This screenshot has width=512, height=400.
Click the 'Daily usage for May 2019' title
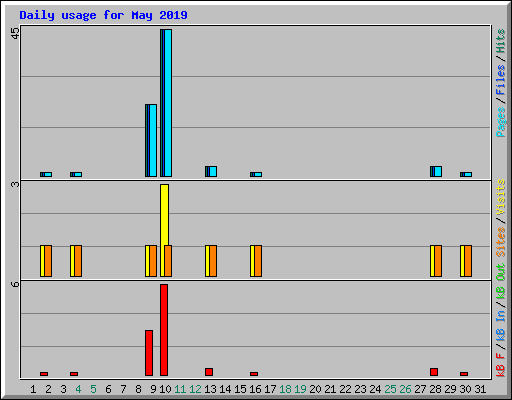coord(103,15)
